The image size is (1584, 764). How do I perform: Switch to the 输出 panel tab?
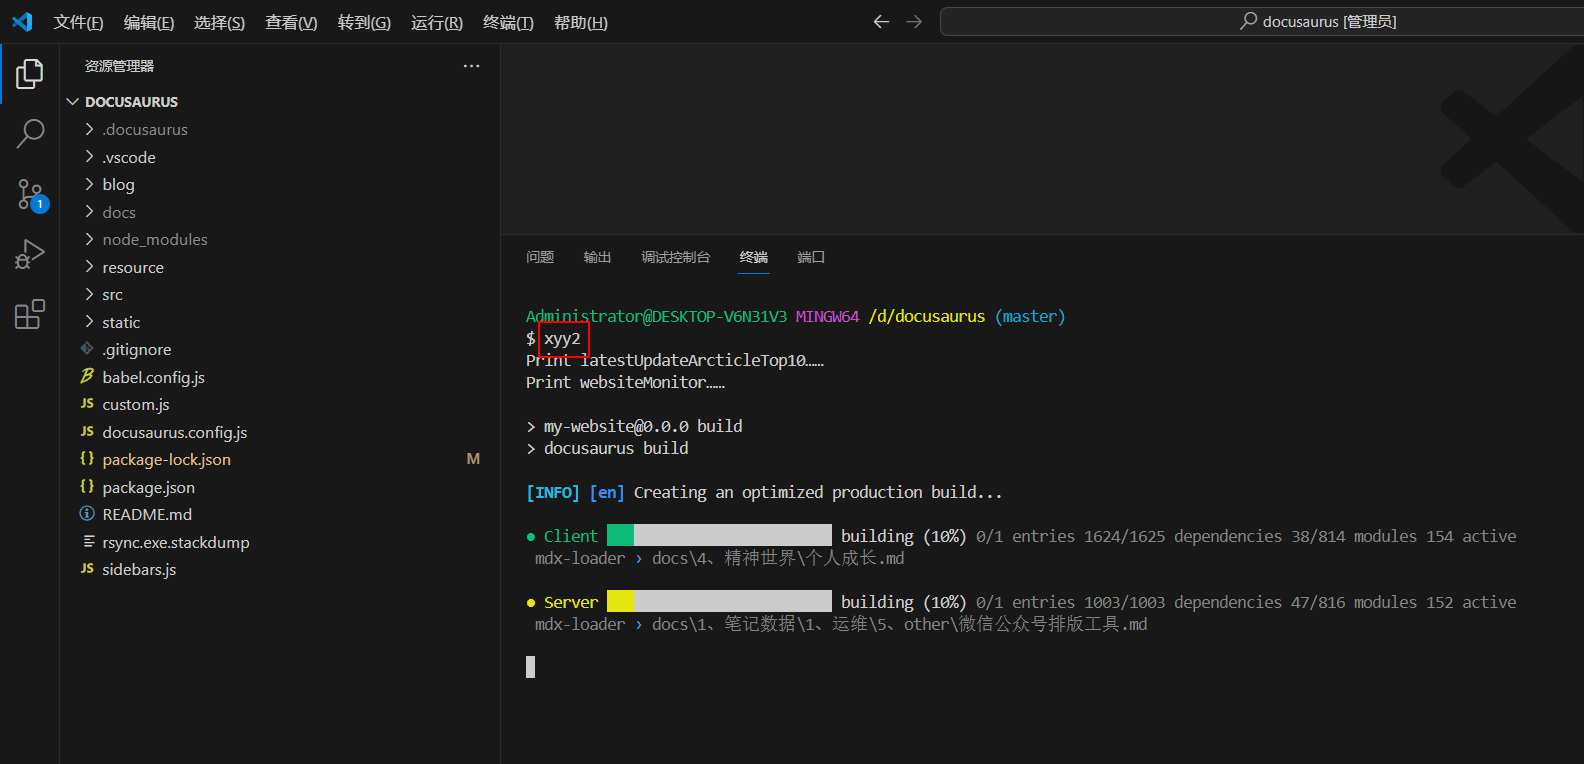tap(597, 257)
